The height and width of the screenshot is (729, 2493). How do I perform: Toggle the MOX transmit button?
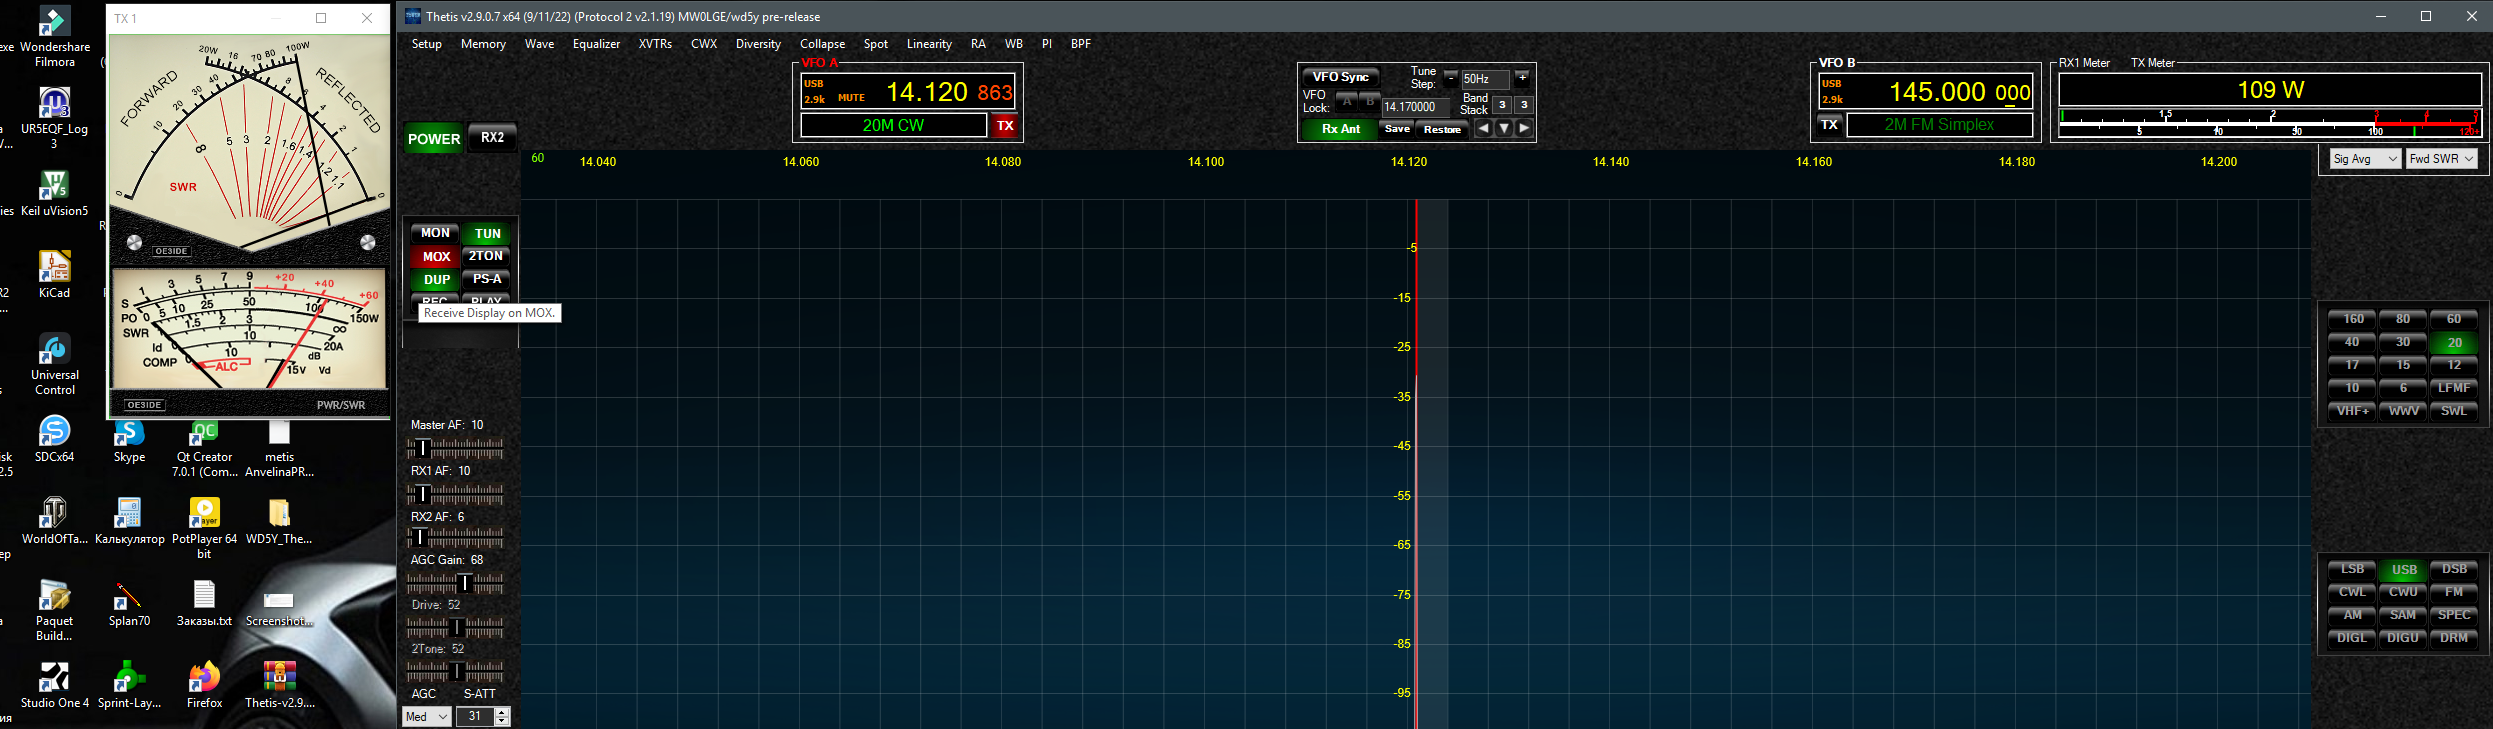coord(436,257)
